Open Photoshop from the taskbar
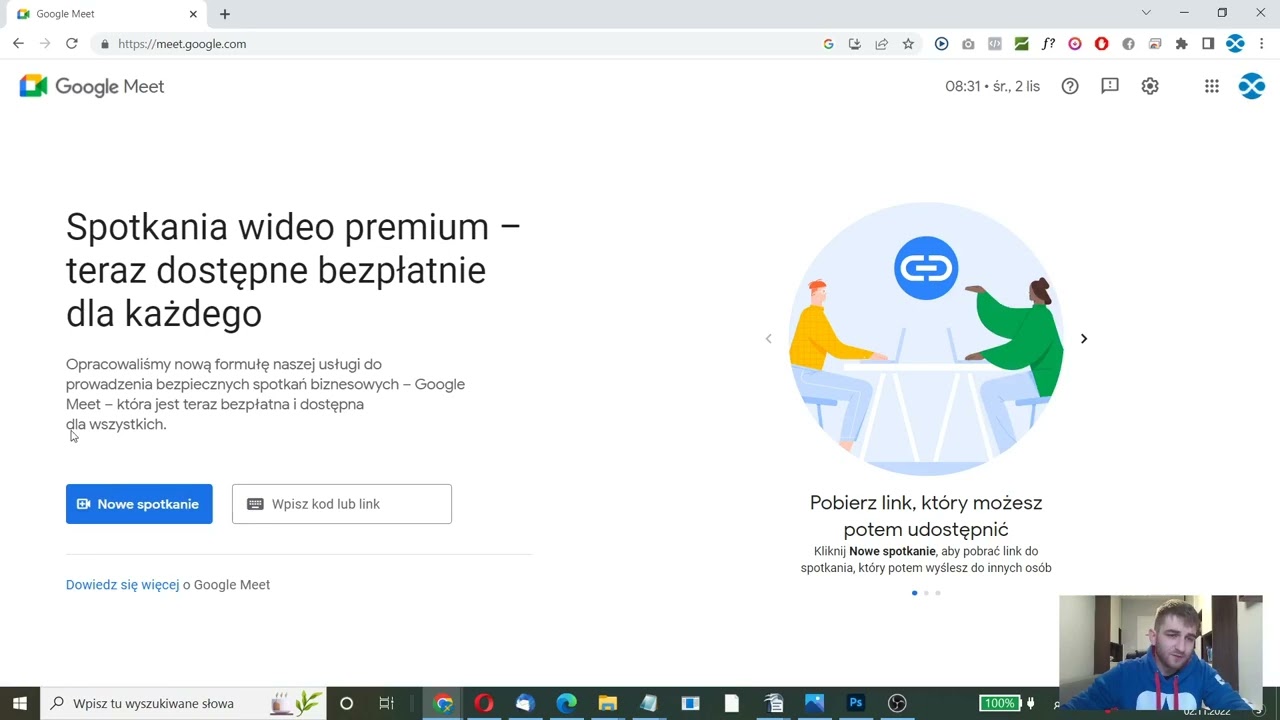The image size is (1280, 720). [856, 703]
